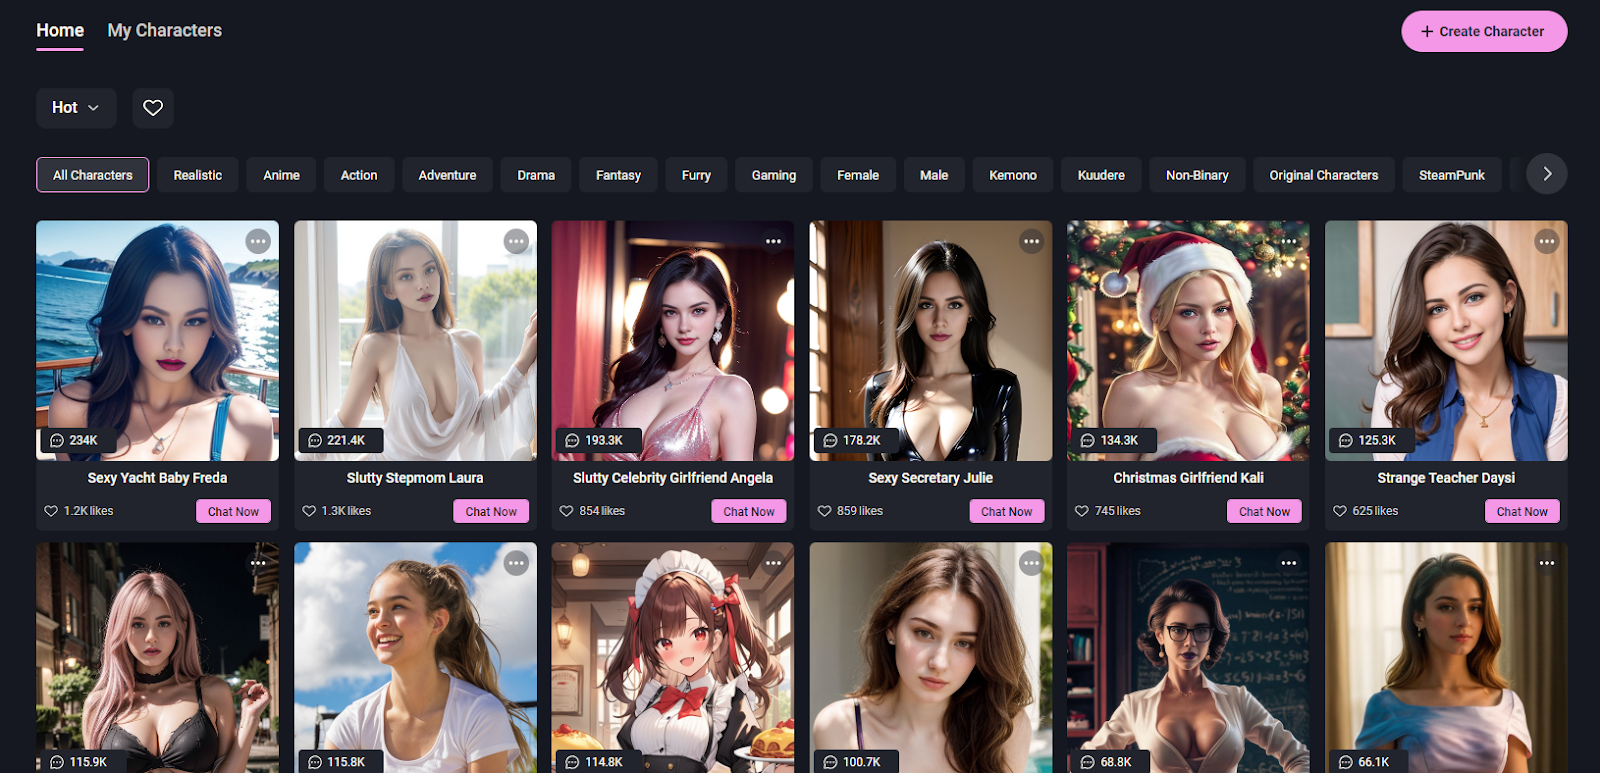
Task: Filter by Kemono category
Action: point(1013,175)
